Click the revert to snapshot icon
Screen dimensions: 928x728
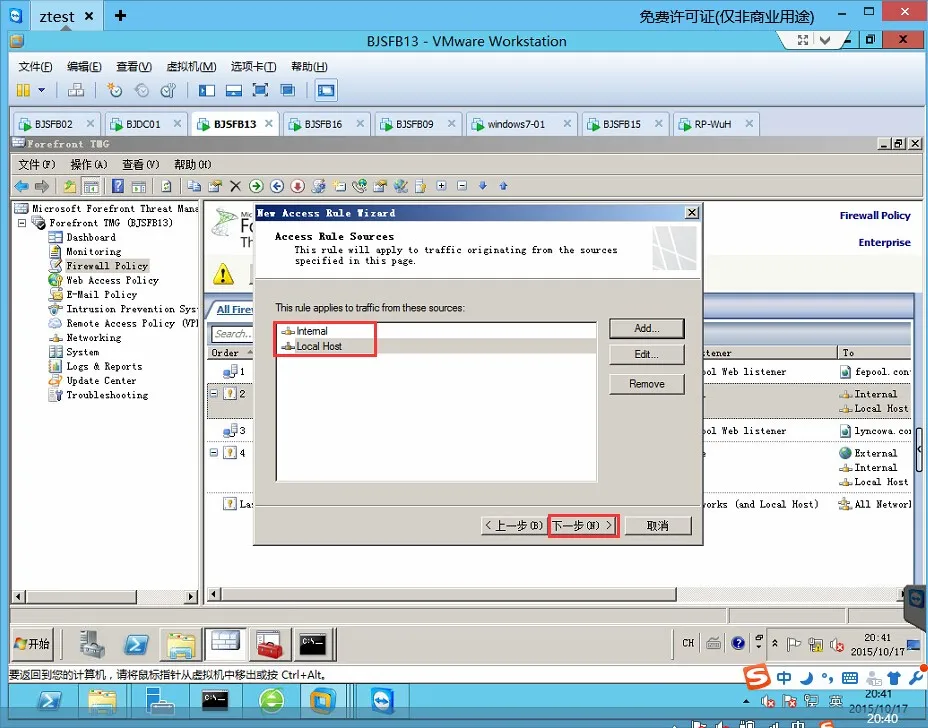pyautogui.click(x=141, y=90)
